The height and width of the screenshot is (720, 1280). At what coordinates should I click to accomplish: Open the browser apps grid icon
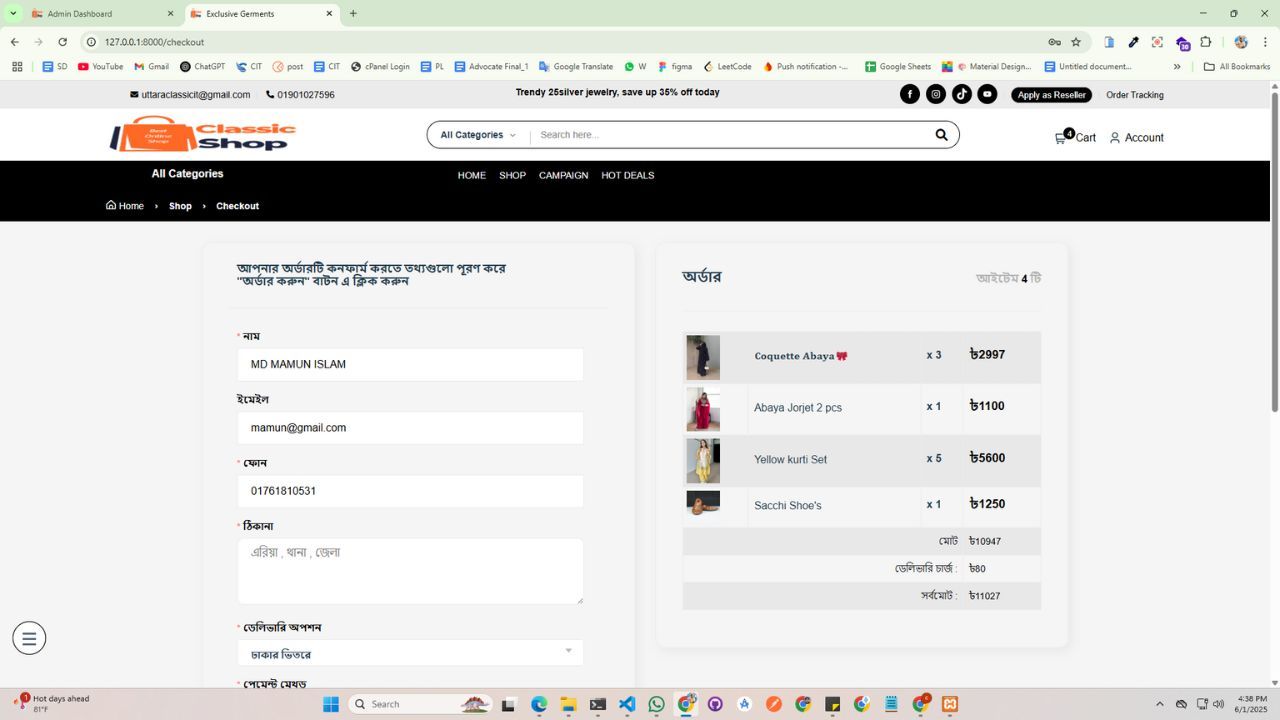[x=17, y=67]
